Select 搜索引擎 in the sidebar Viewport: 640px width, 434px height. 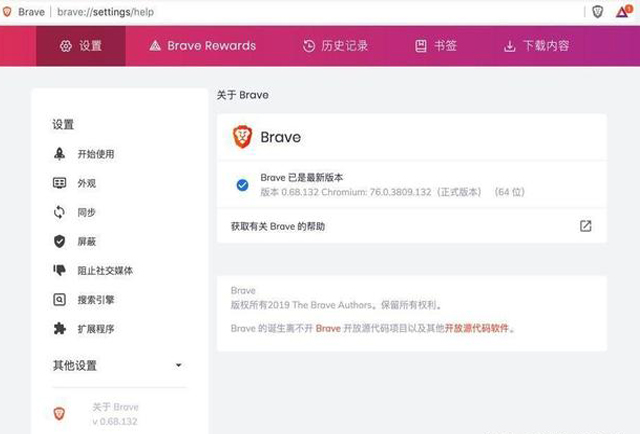[96, 300]
